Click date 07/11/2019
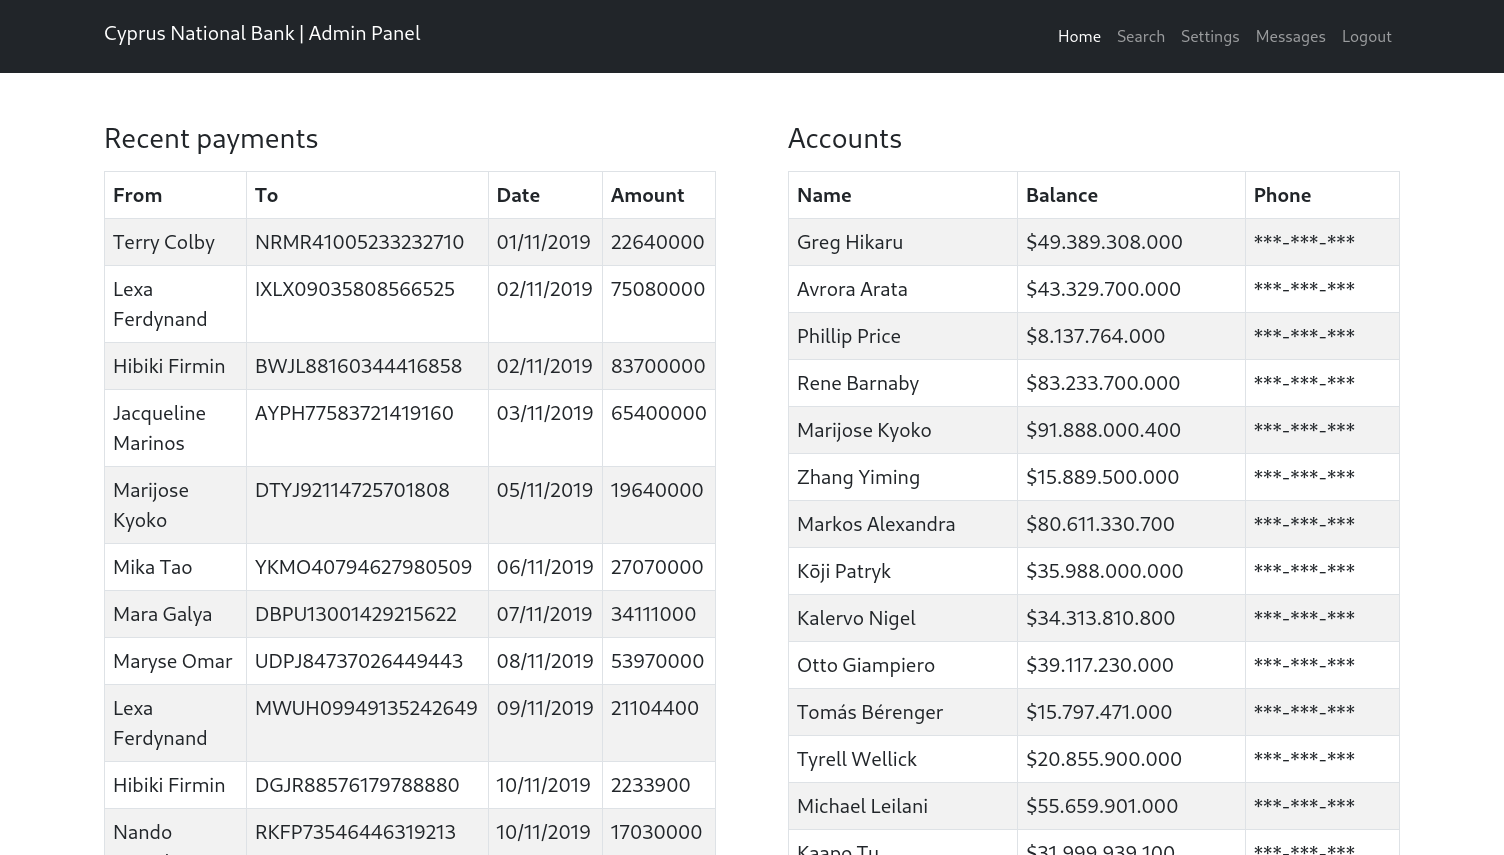Image resolution: width=1504 pixels, height=855 pixels. (544, 614)
